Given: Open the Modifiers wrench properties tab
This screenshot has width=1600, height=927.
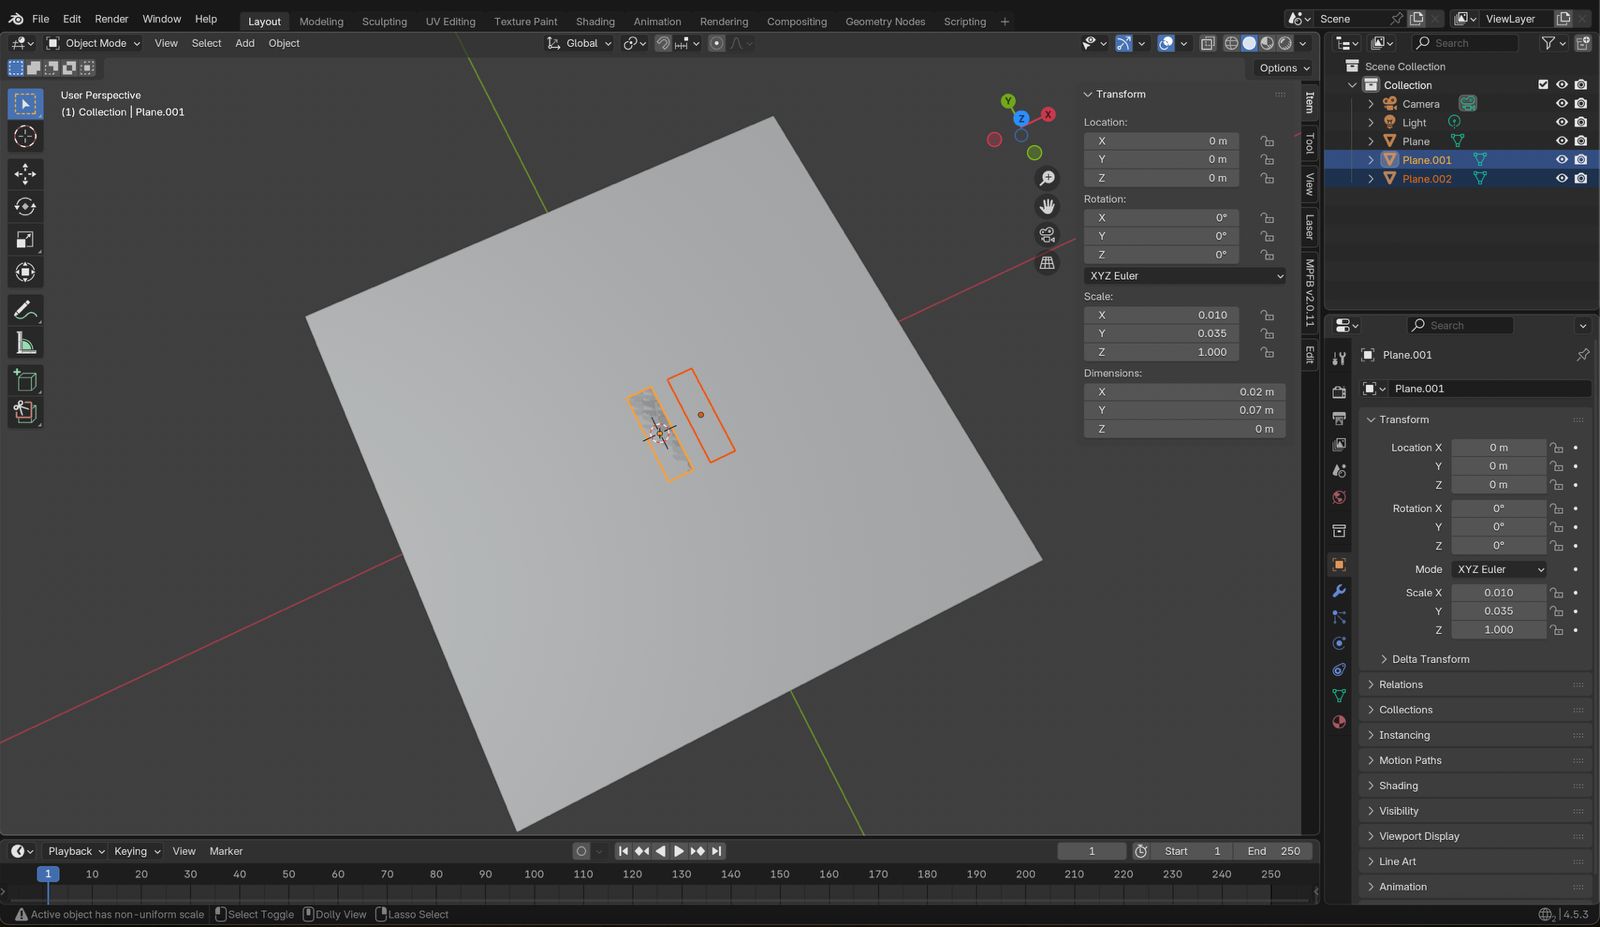Looking at the screenshot, I should [1339, 591].
